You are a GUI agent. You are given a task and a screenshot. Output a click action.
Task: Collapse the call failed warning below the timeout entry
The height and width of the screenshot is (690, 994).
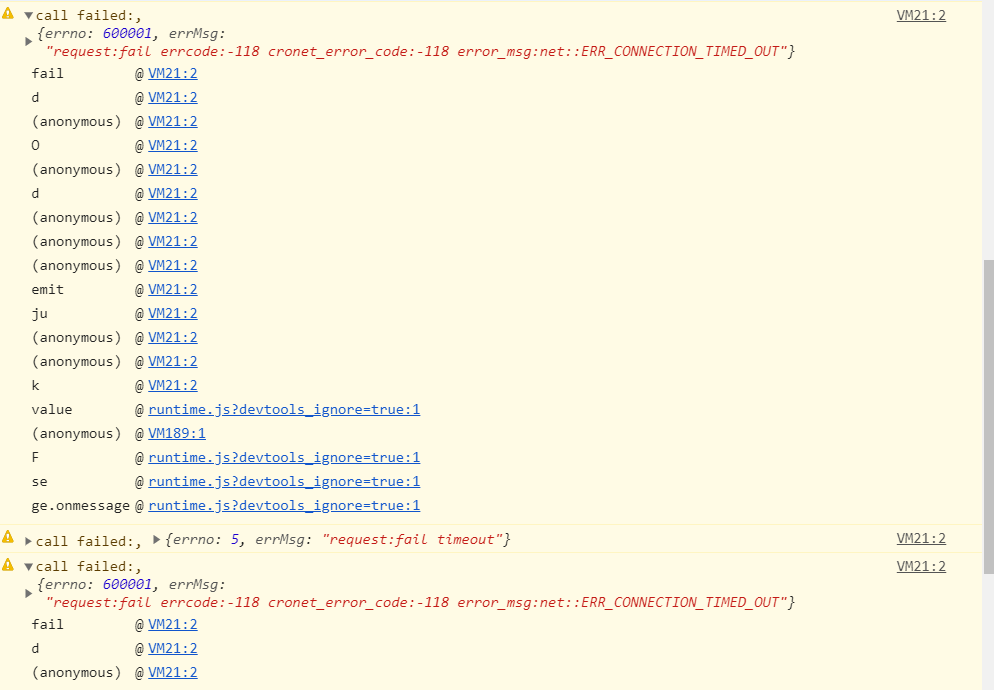coord(29,567)
